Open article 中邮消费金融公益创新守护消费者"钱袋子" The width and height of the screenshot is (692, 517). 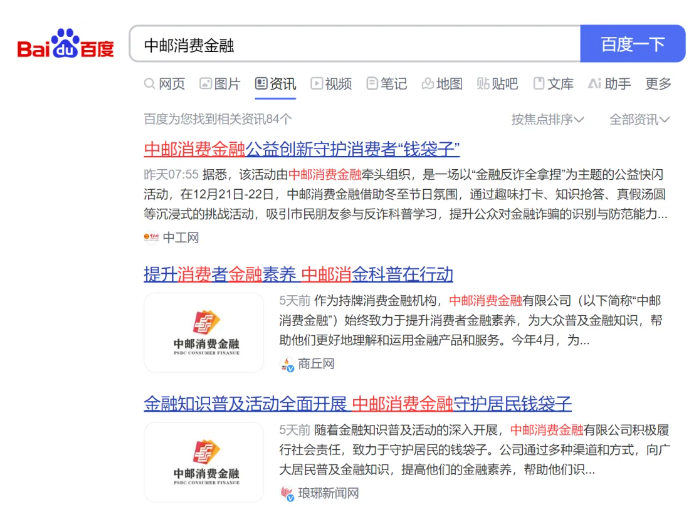tap(302, 149)
